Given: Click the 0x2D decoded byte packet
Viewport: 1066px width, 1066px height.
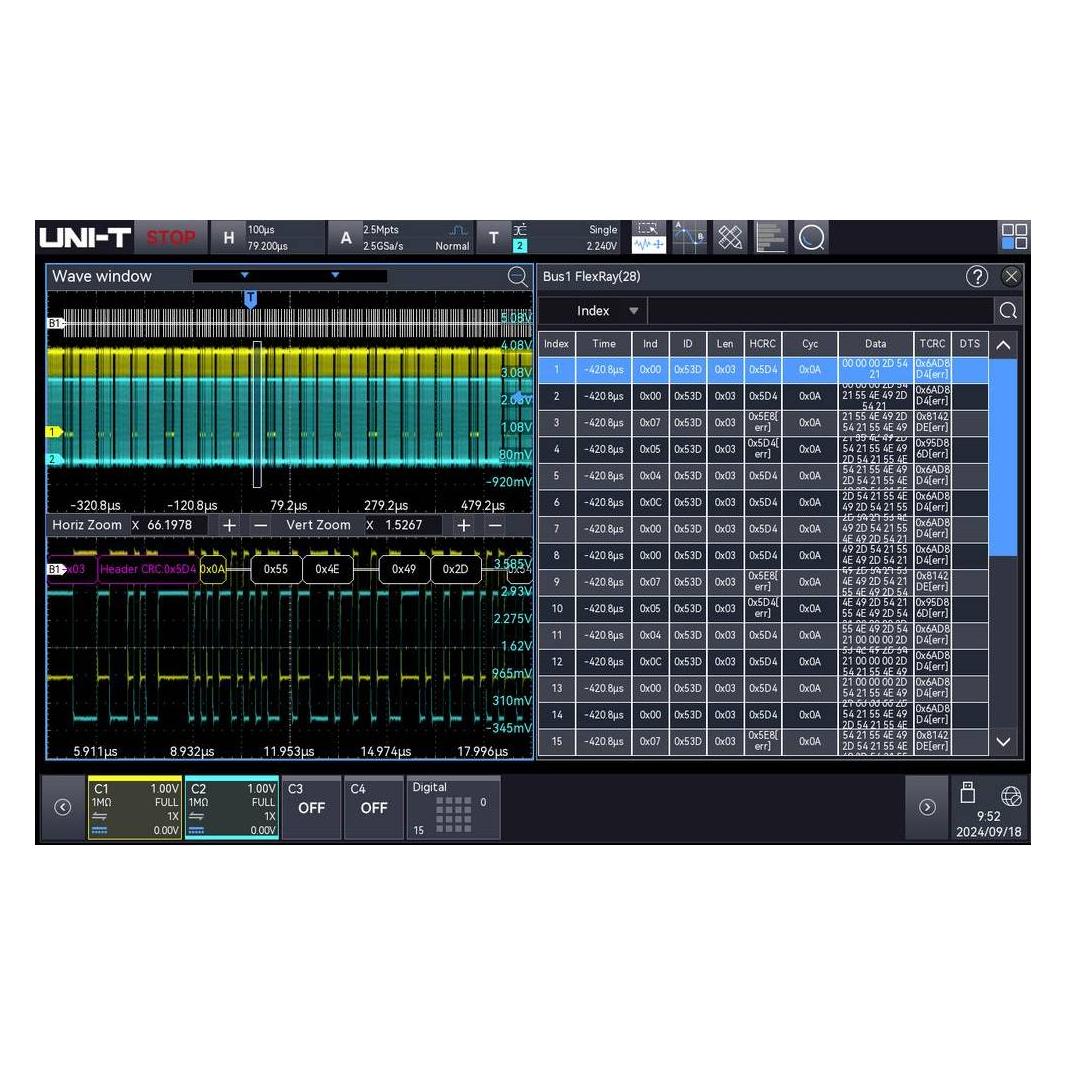Looking at the screenshot, I should (x=455, y=569).
